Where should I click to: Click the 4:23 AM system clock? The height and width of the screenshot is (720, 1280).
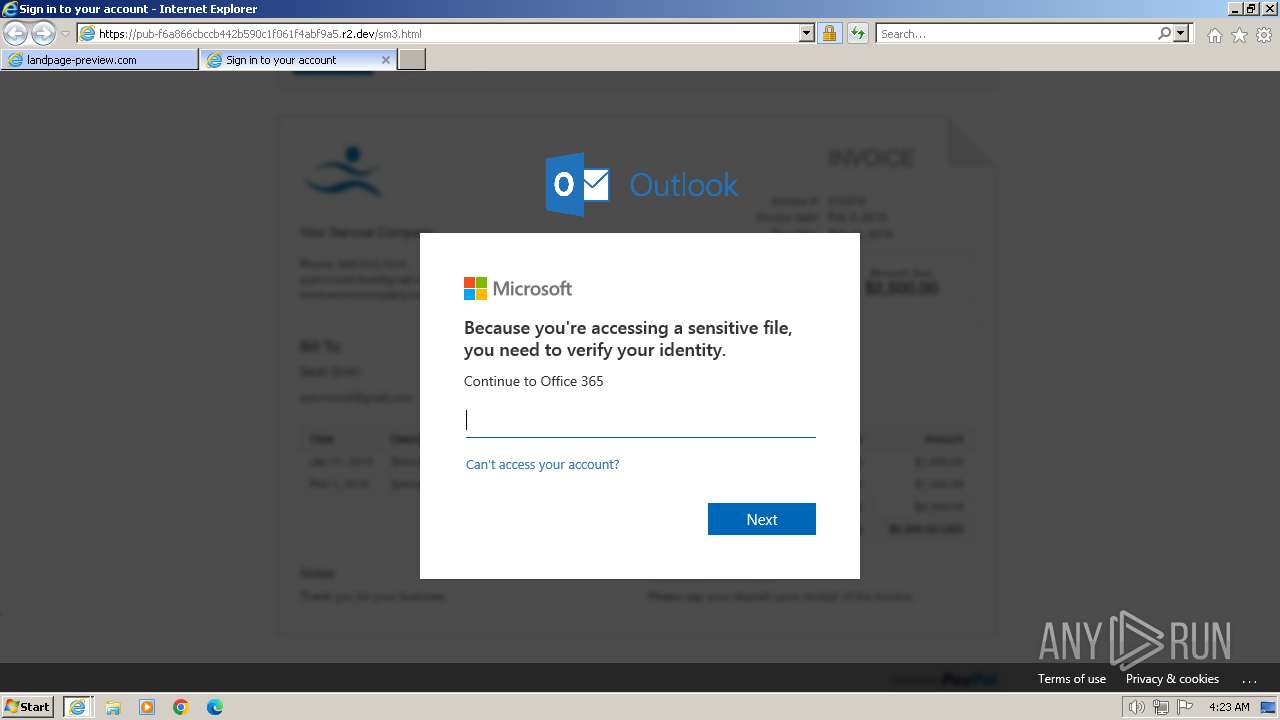point(1229,707)
